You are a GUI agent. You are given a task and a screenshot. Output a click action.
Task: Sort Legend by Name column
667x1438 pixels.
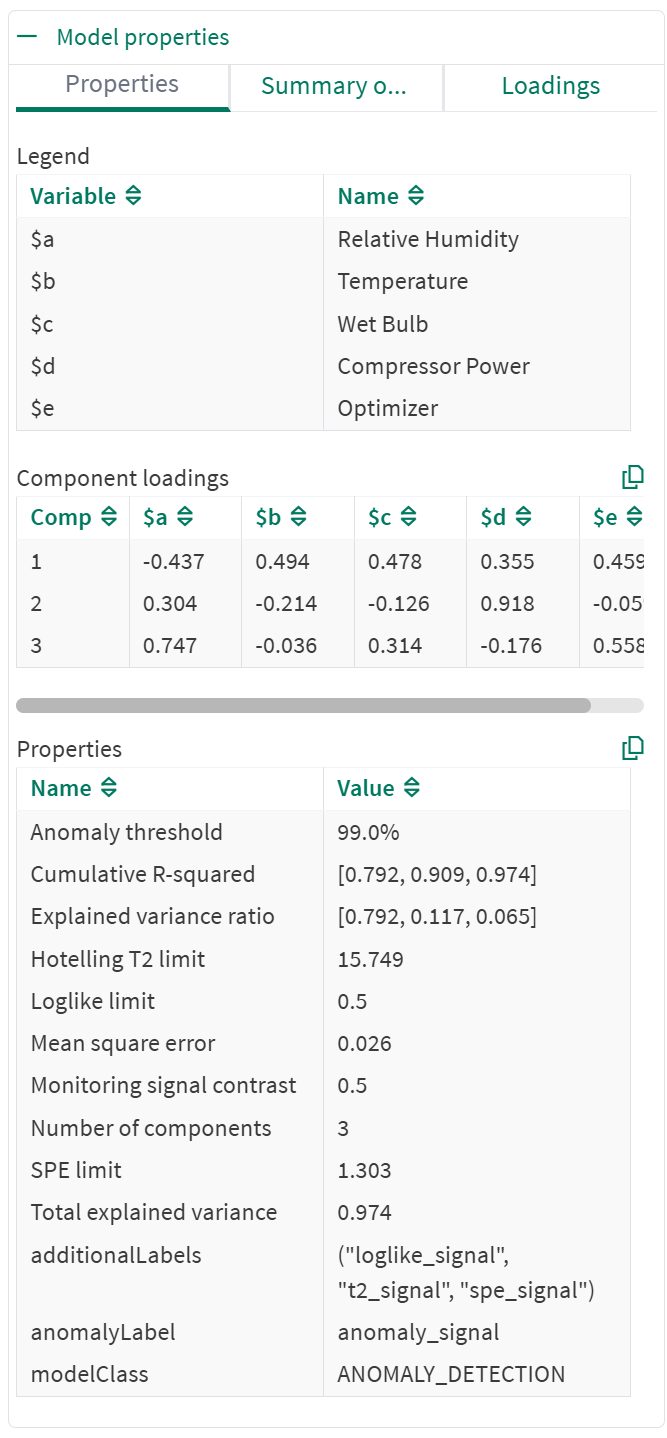coord(416,196)
